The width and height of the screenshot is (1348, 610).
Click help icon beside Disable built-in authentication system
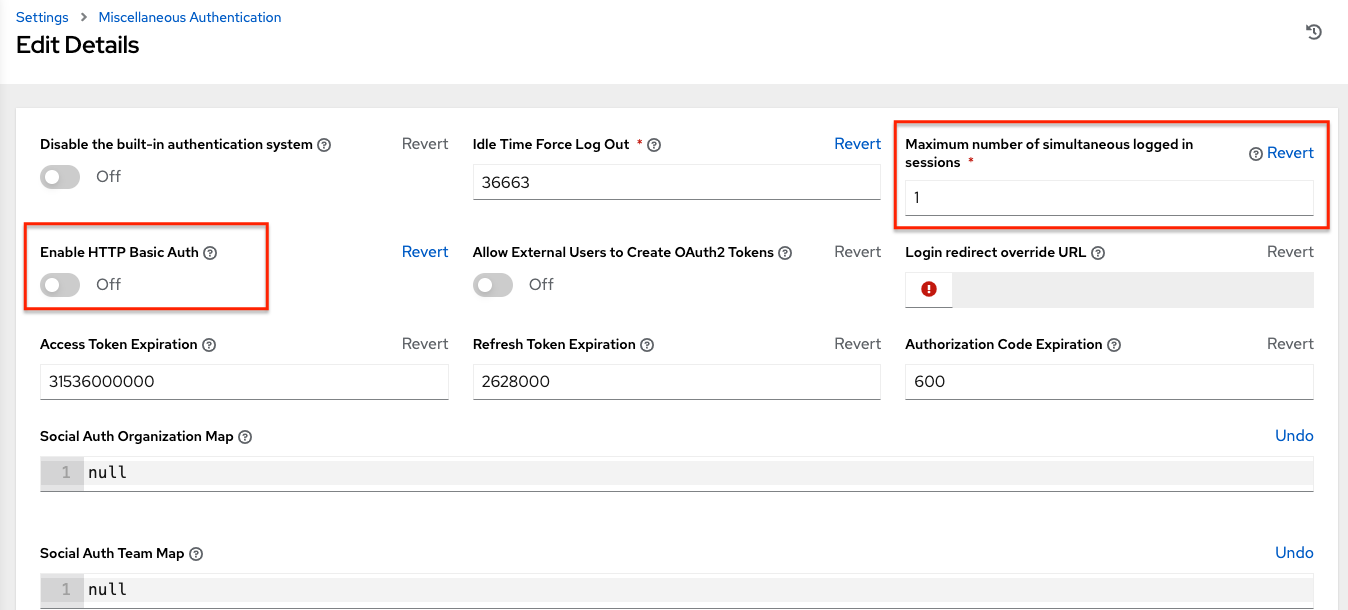click(x=324, y=145)
